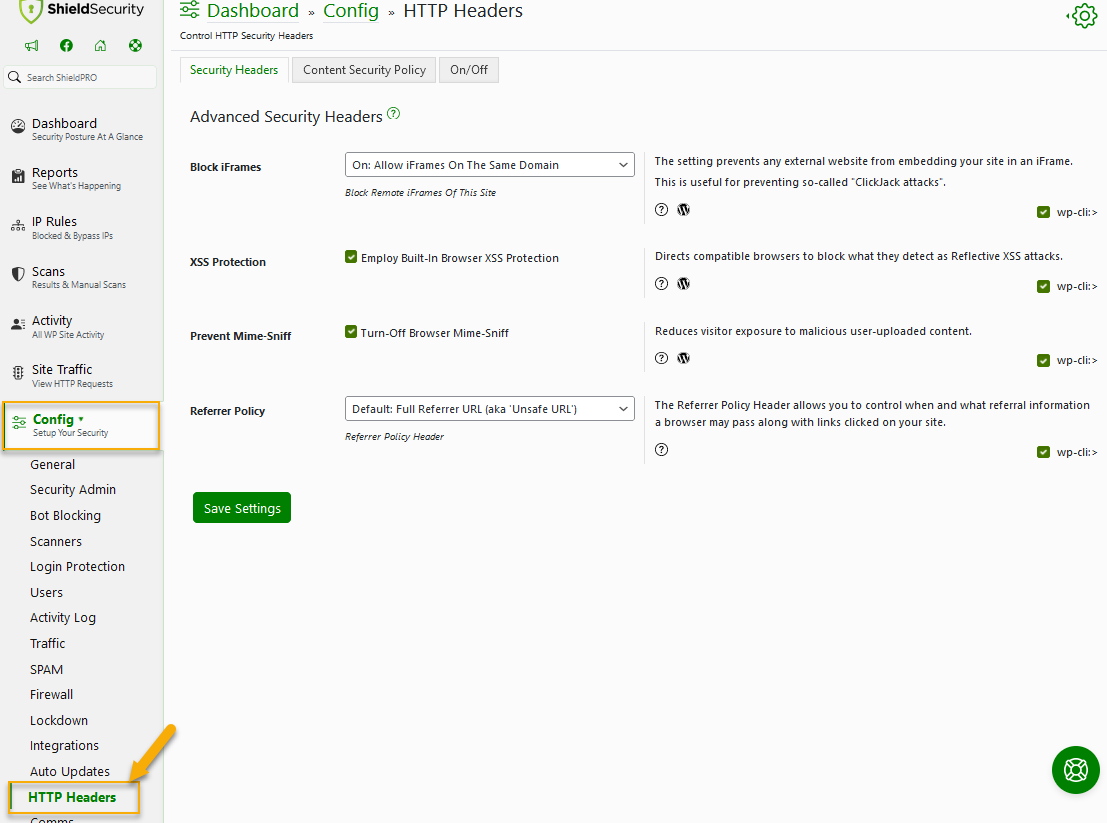Screen dimensions: 1107x823
Task: Uncheck Turn-Off Browser Mime-Sniff
Action: (351, 332)
